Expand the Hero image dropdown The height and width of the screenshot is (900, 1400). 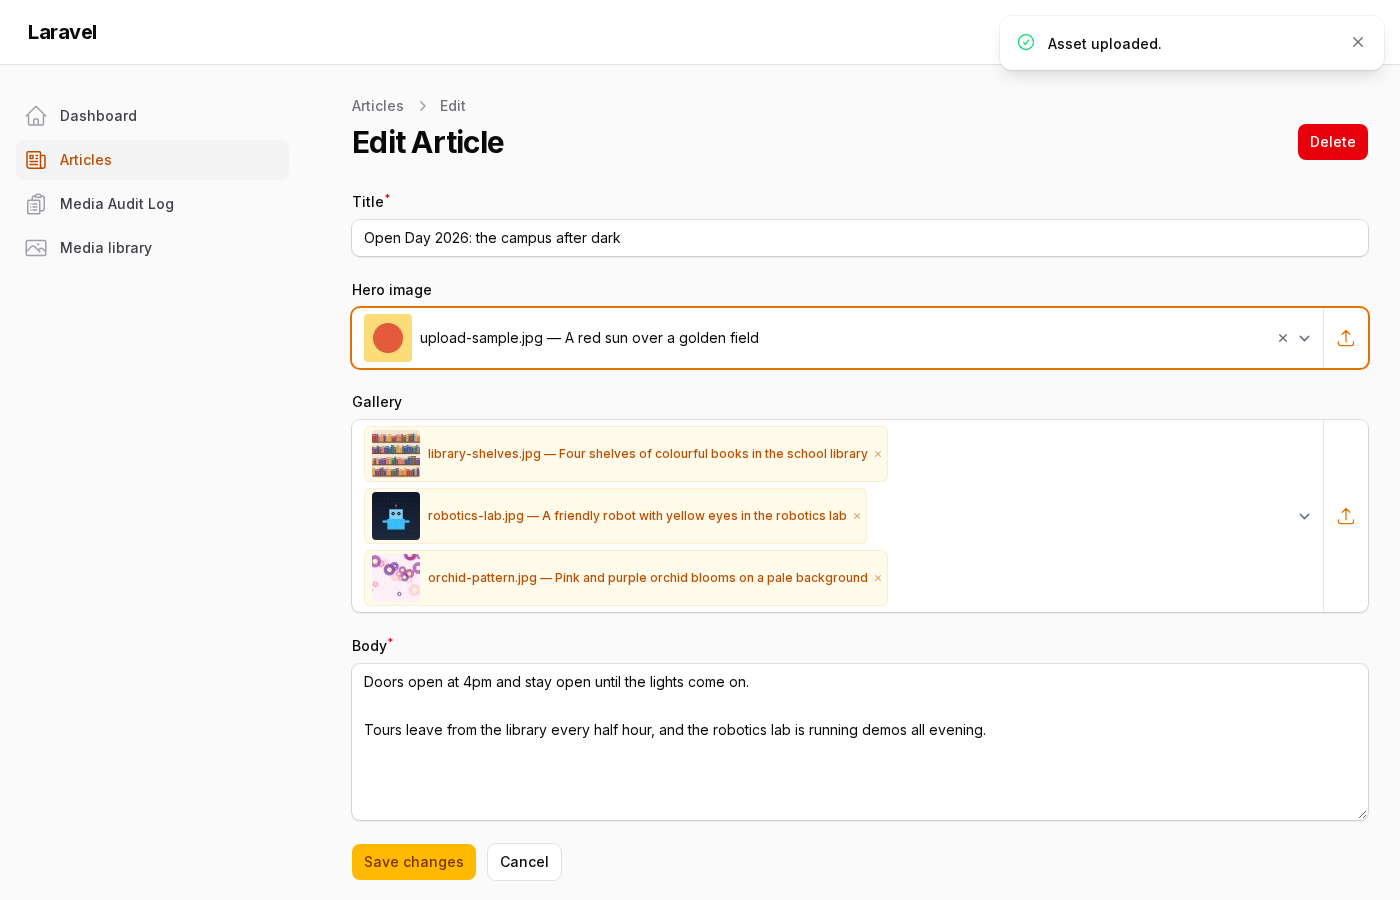coord(1305,338)
